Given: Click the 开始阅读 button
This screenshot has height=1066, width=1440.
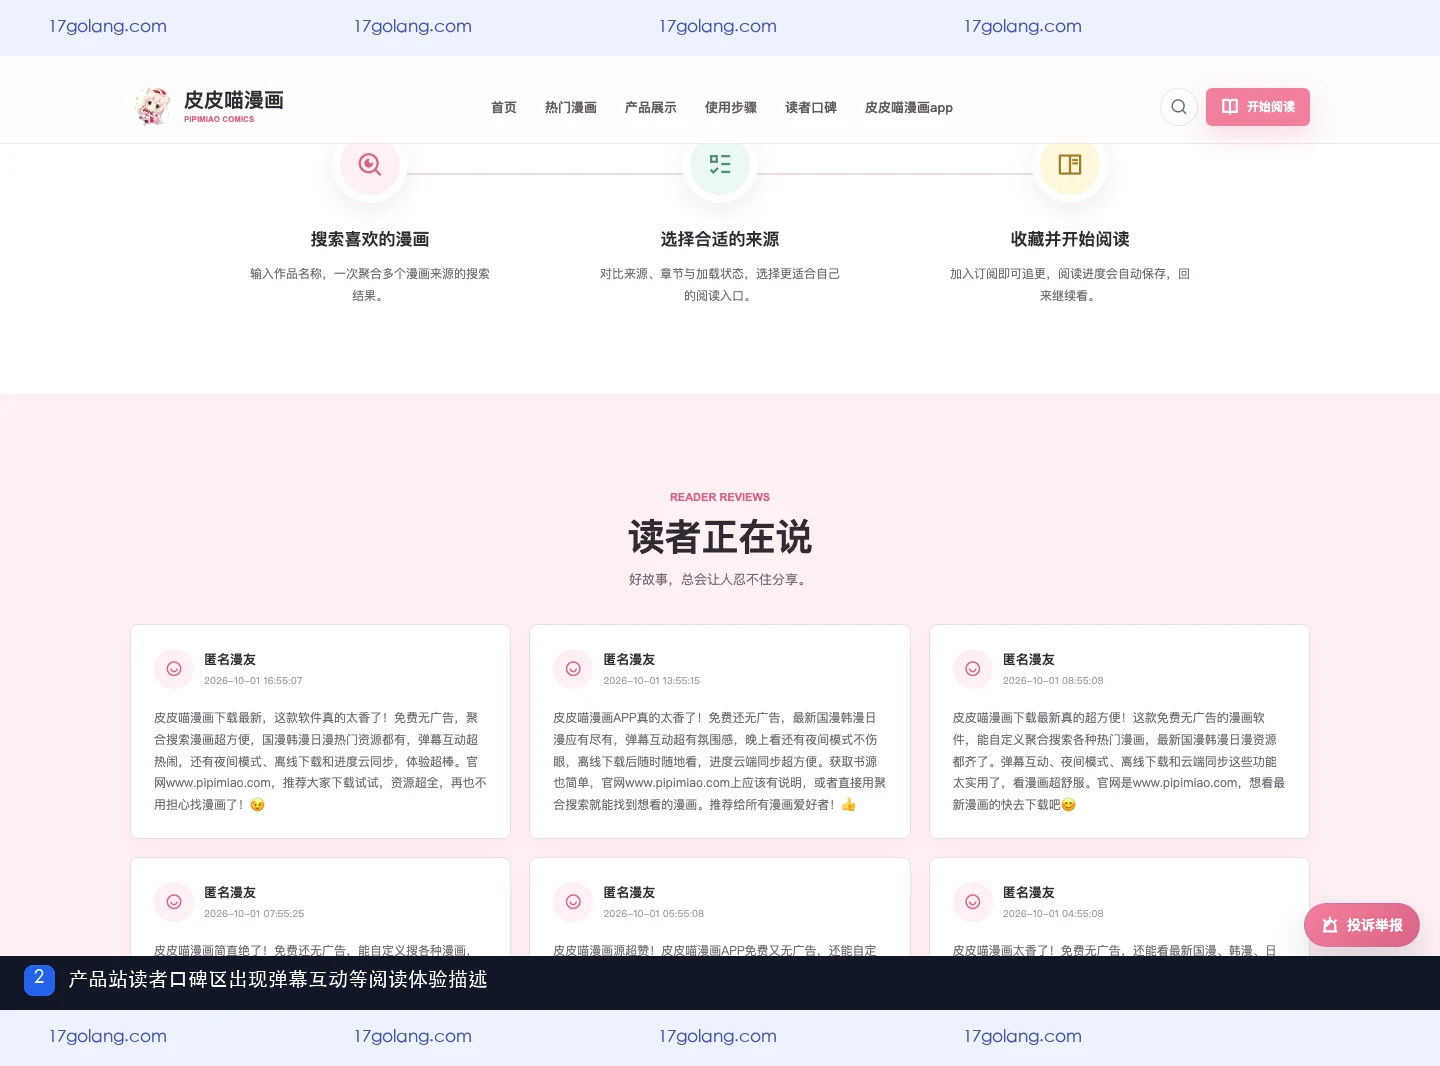Looking at the screenshot, I should (1258, 107).
